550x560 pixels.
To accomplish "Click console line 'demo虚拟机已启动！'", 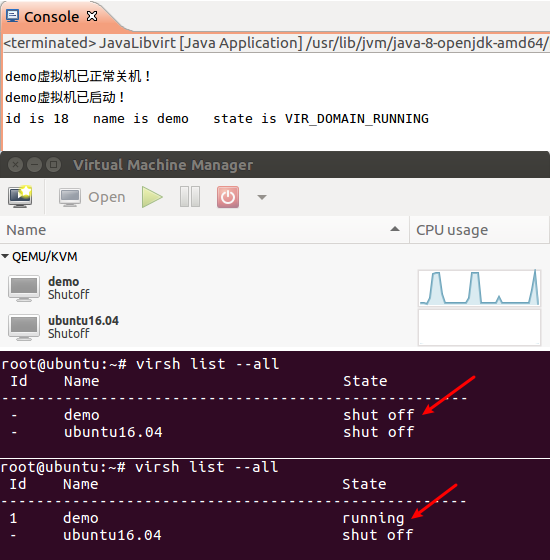I will click(x=65, y=97).
